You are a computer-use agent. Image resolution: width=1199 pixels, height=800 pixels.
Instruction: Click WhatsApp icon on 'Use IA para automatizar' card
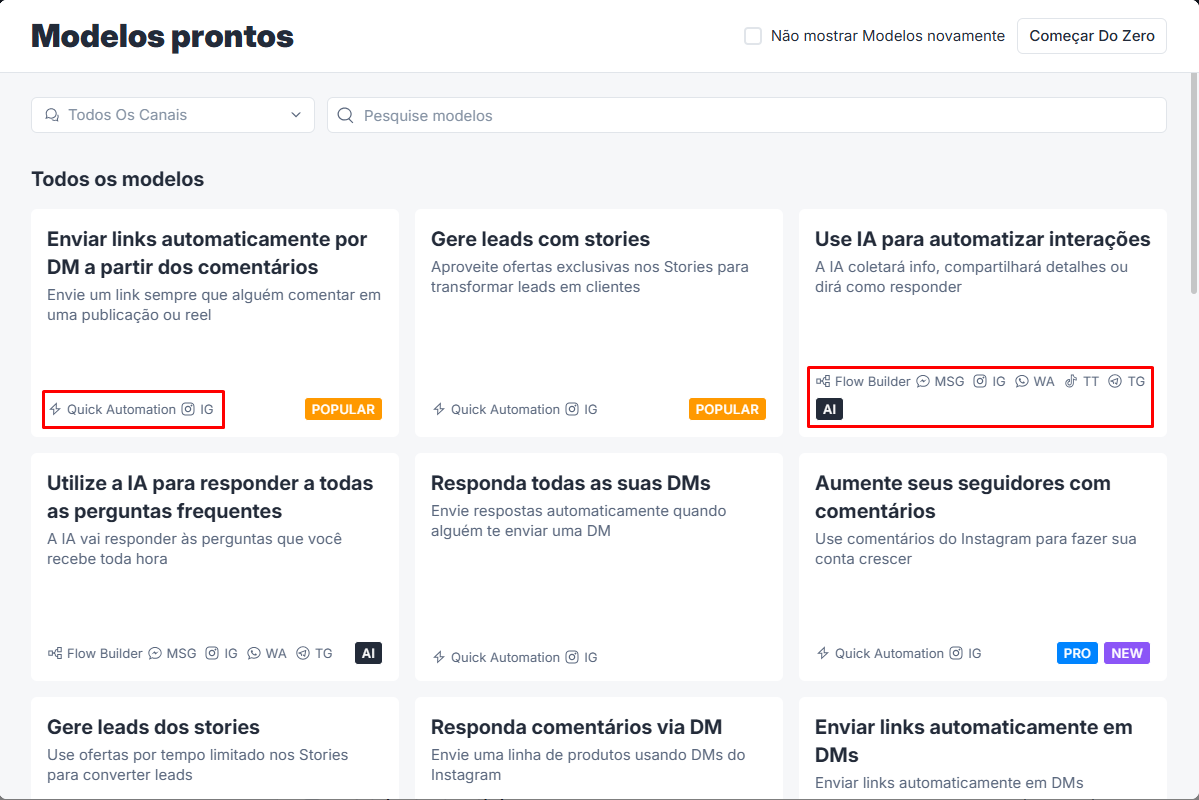tap(1022, 381)
